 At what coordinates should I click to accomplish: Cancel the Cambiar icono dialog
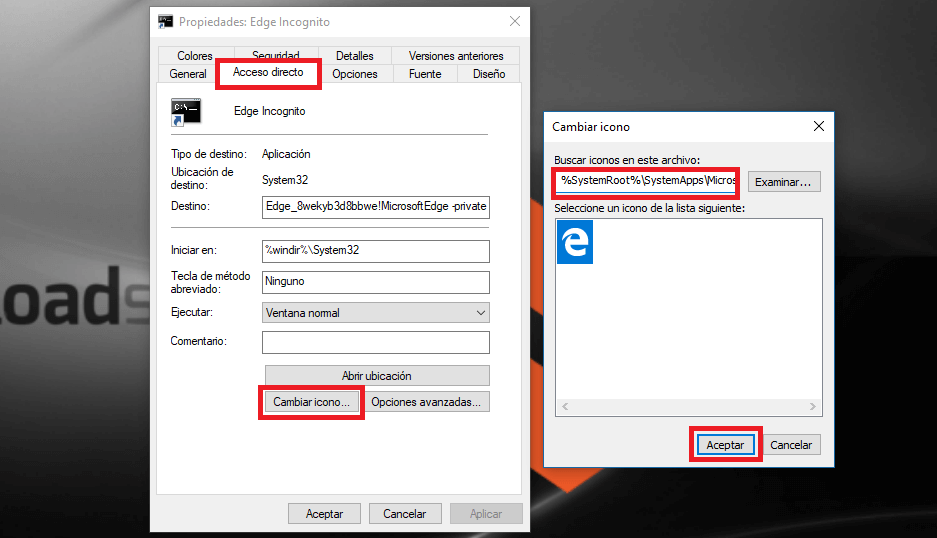791,445
